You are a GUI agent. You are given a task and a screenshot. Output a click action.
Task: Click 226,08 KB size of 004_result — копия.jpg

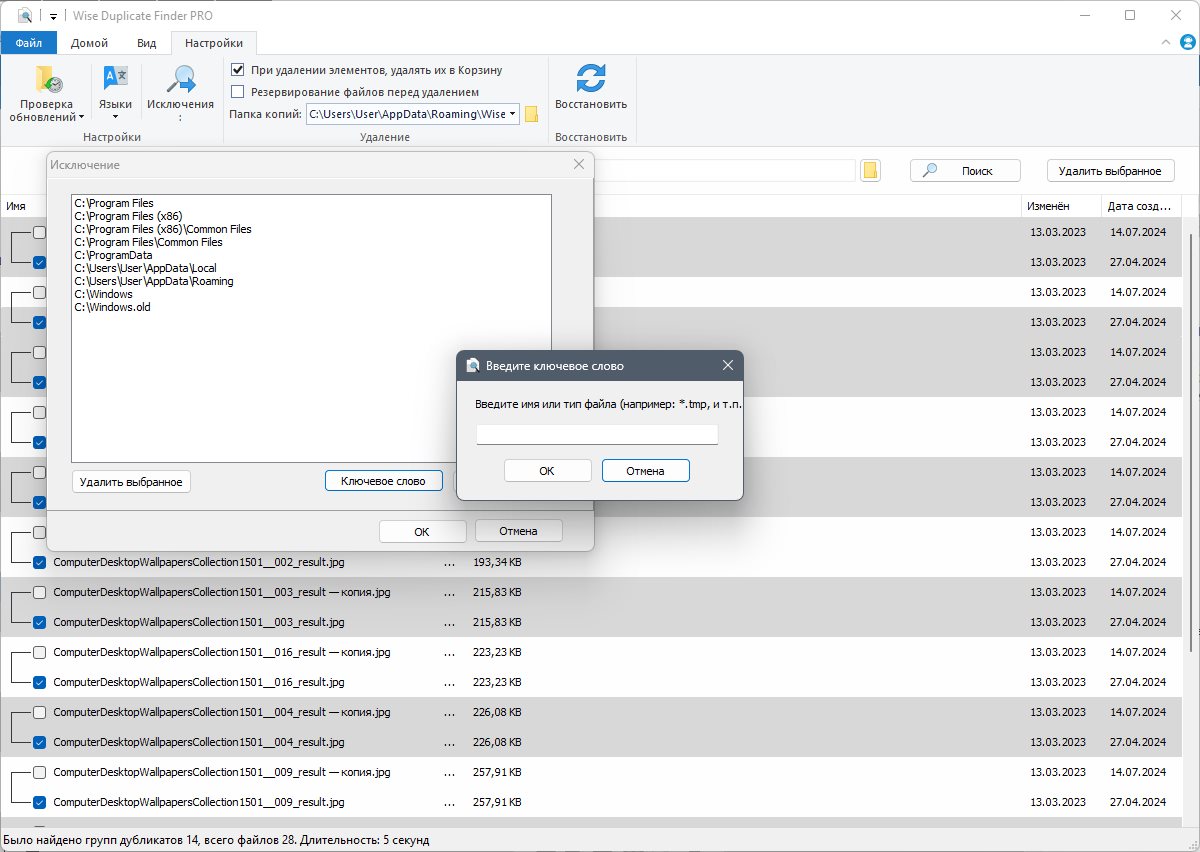[x=497, y=712]
